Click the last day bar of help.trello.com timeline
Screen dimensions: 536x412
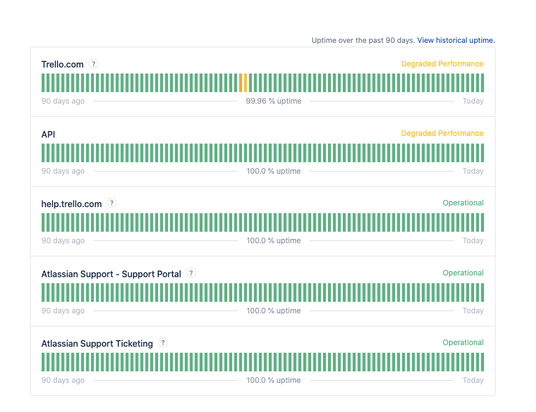click(x=482, y=222)
